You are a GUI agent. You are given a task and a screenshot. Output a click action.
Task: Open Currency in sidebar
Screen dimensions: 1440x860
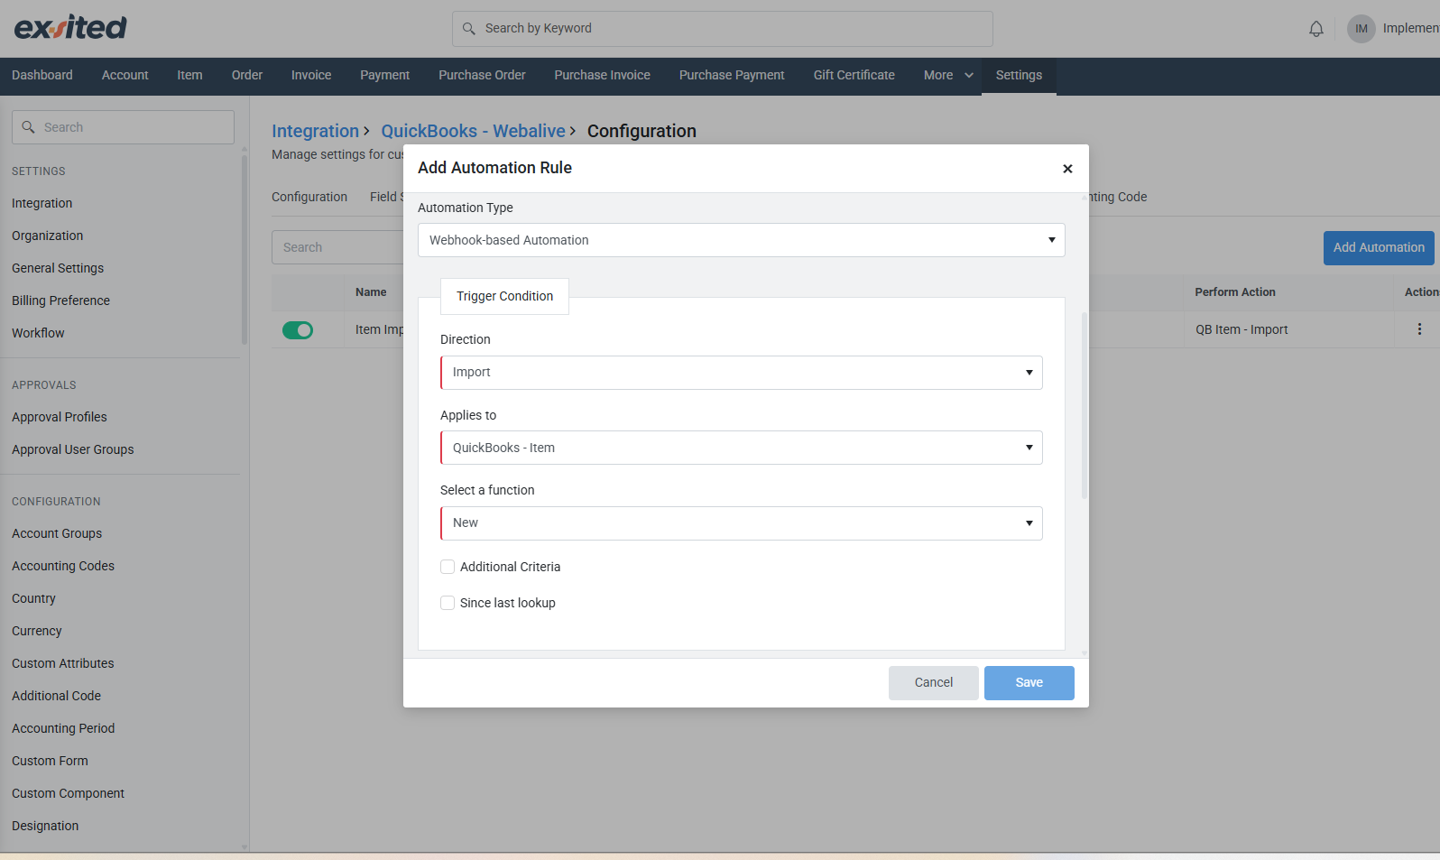click(37, 631)
